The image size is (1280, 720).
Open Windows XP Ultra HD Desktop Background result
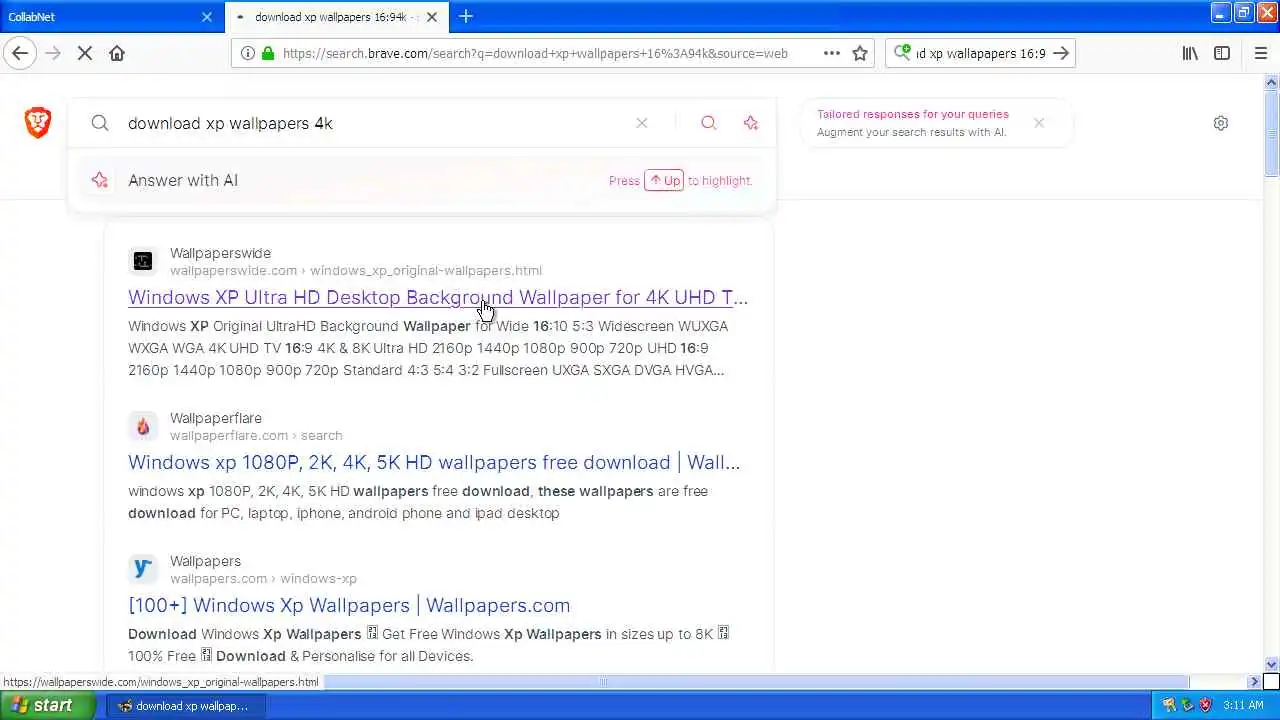coord(438,297)
